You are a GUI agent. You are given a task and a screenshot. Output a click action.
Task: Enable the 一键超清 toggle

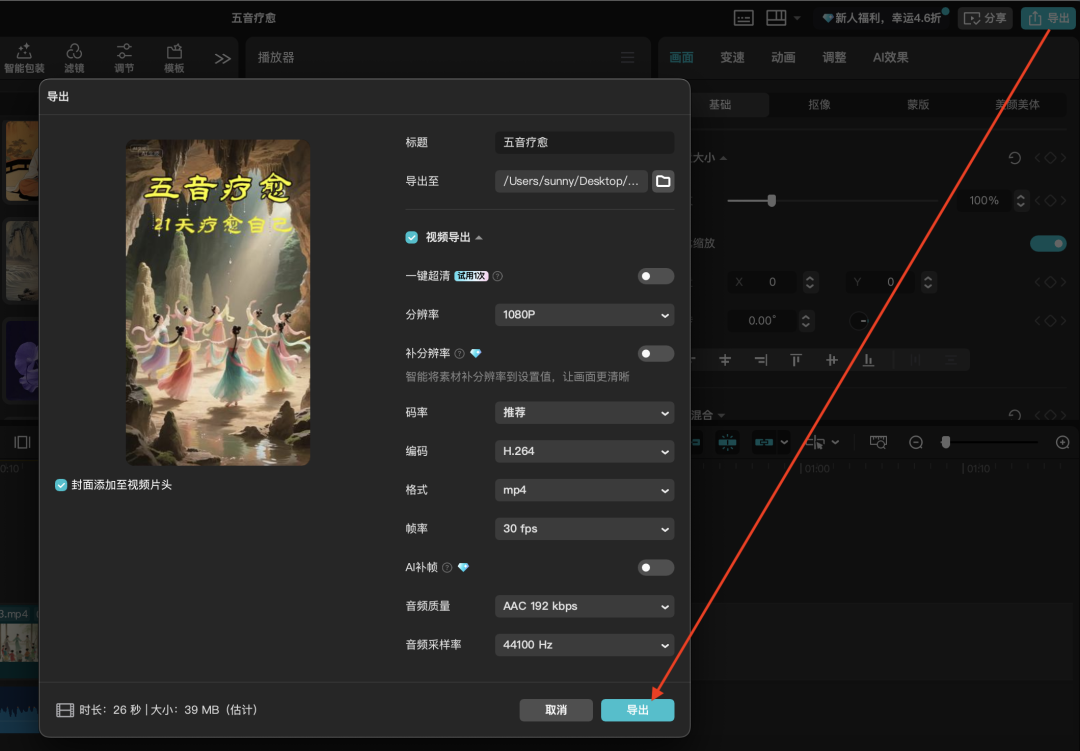[656, 276]
